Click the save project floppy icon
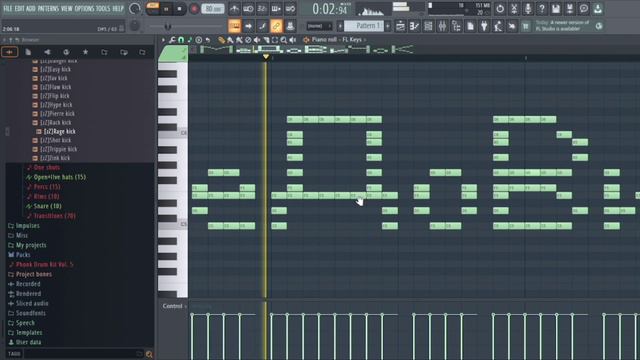This screenshot has height=360, width=640. point(556,9)
